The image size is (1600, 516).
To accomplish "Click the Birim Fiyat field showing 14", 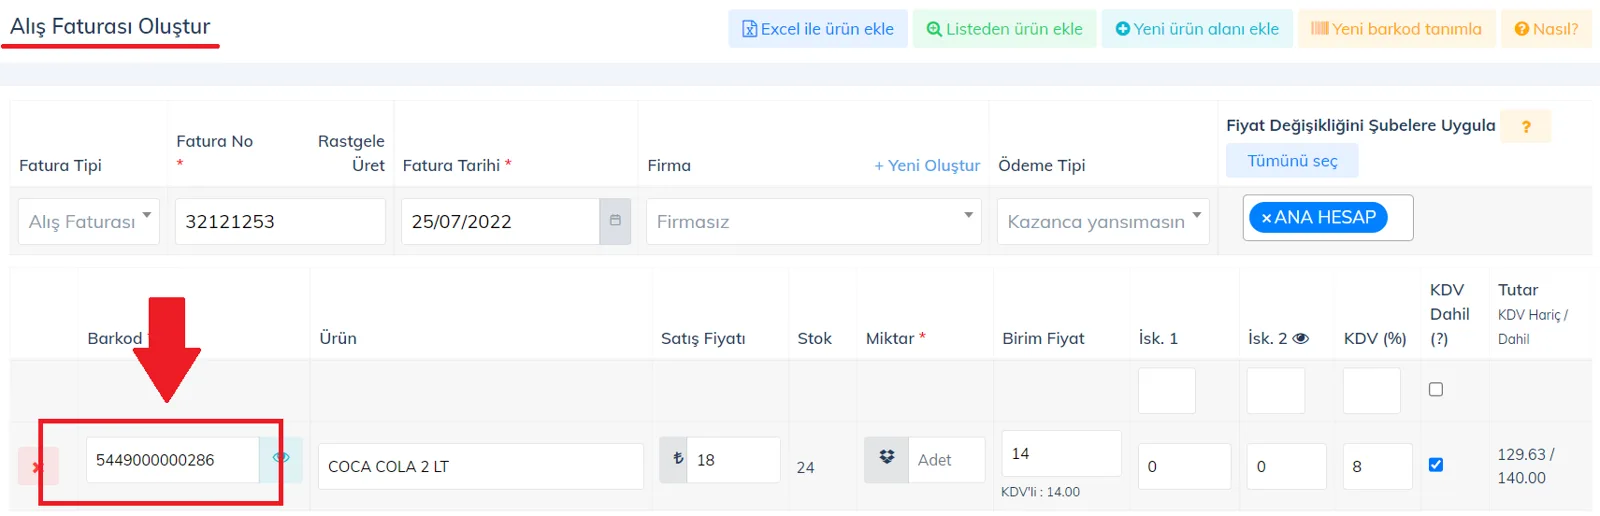I will 1061,454.
